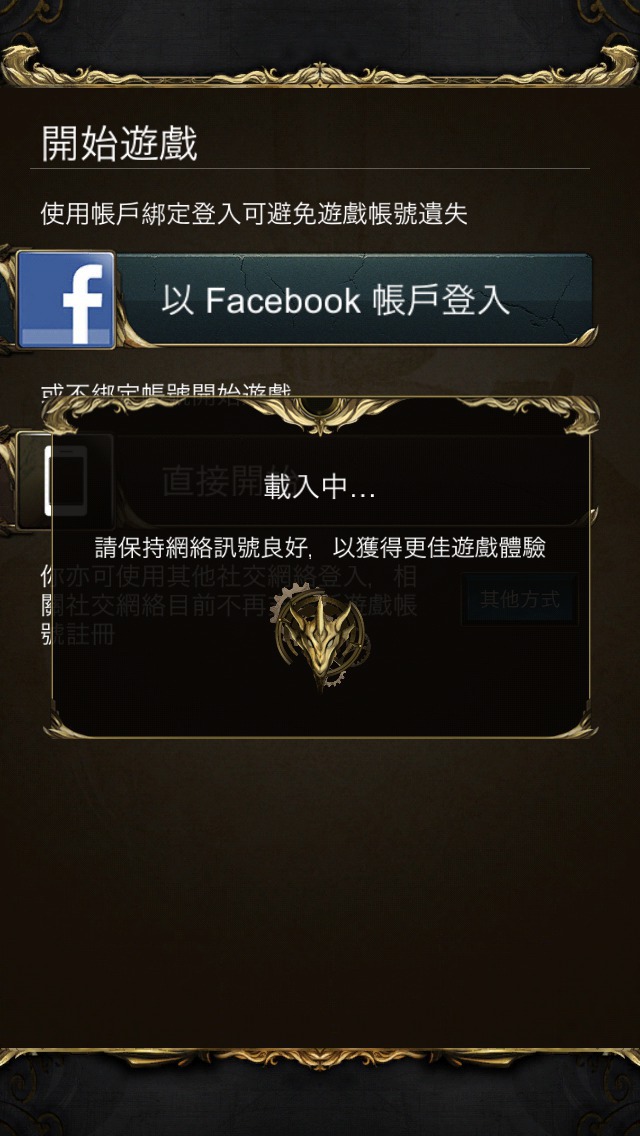Screen dimensions: 640x1136
Task: Tap the 使用帳戶綁定登入可避免遊戲帳號遺失 notice text
Action: coord(254,214)
